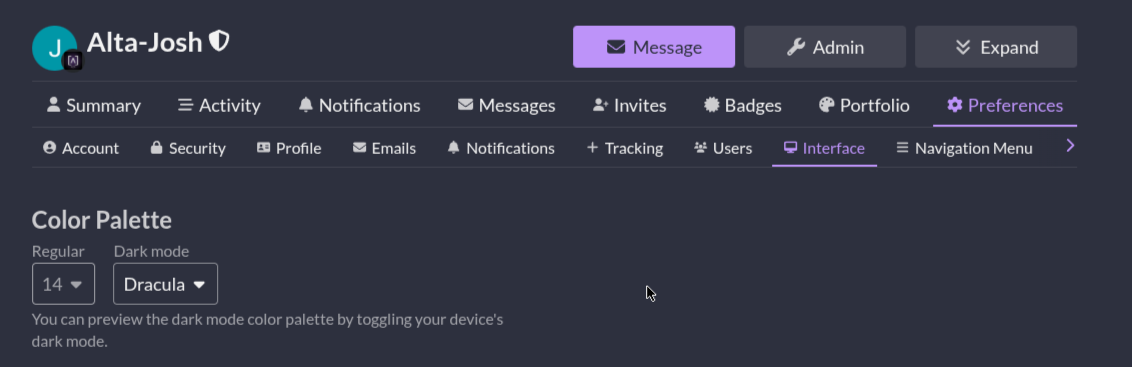Viewport: 1132px width, 367px height.
Task: Open the Dark mode Dracula dropdown
Action: point(165,284)
